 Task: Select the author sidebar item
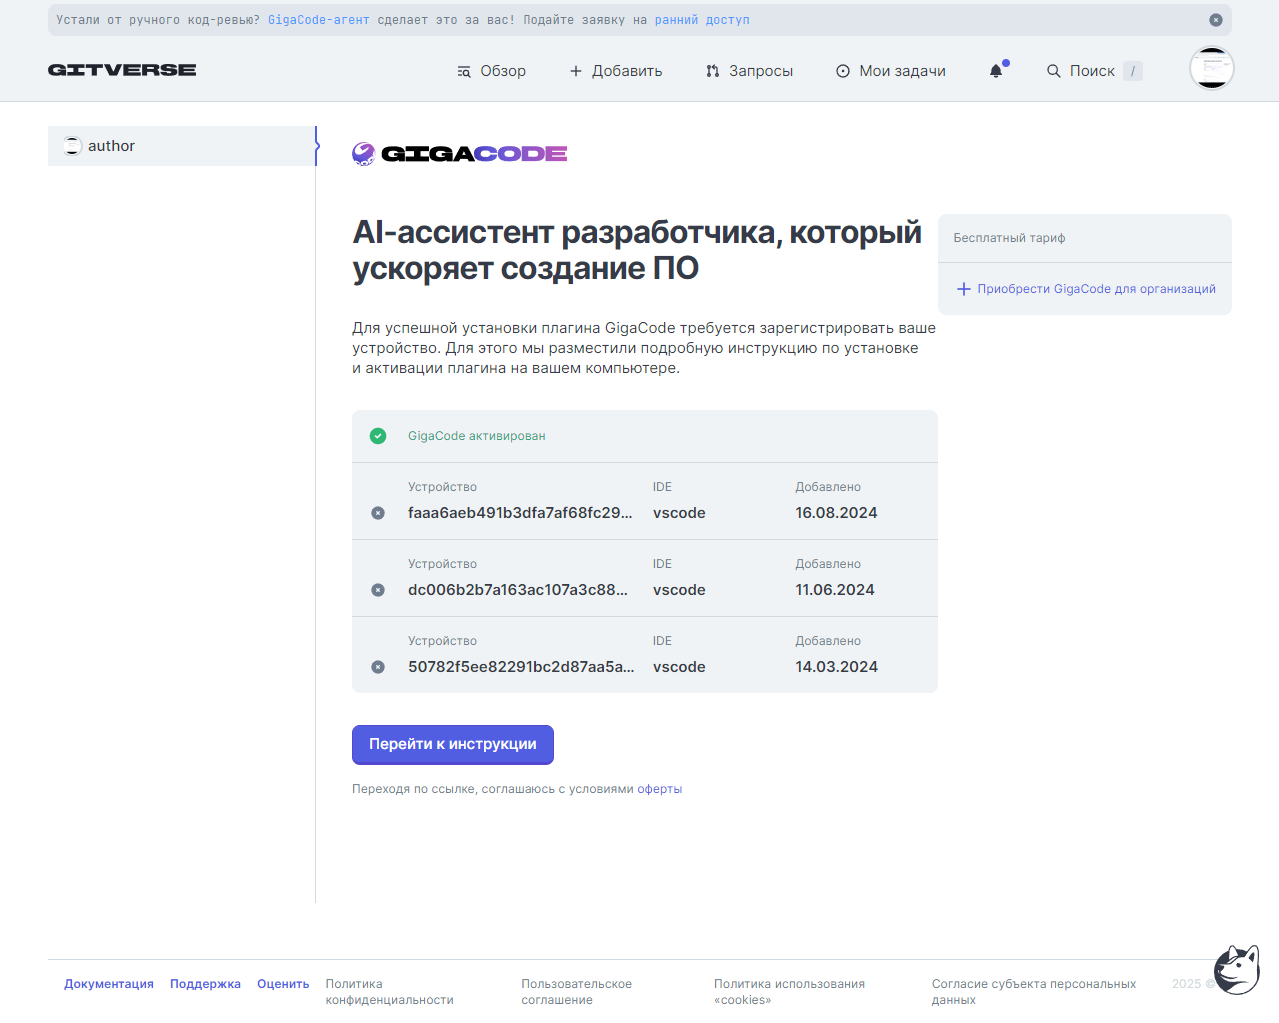182,146
